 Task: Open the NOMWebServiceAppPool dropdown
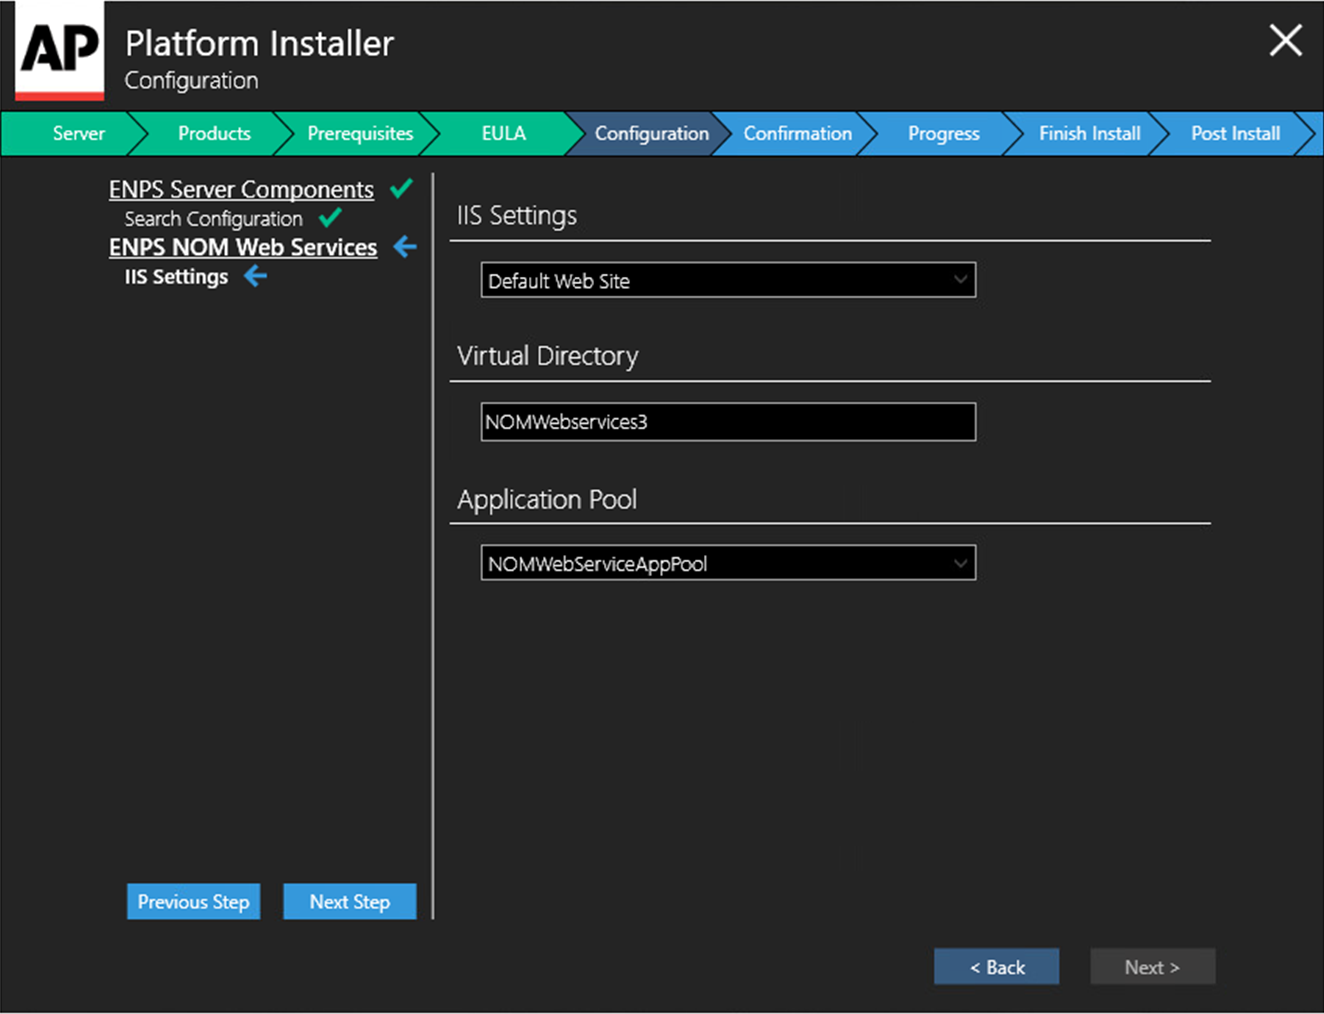coord(728,563)
